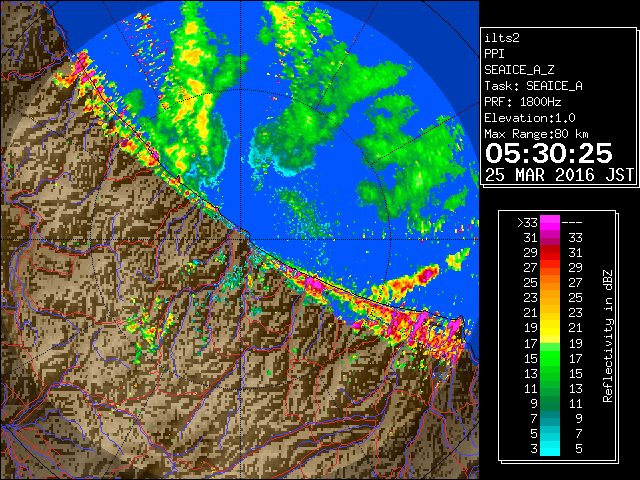Pick the yellow 19-21 dBZ legend swatch

coord(550,328)
